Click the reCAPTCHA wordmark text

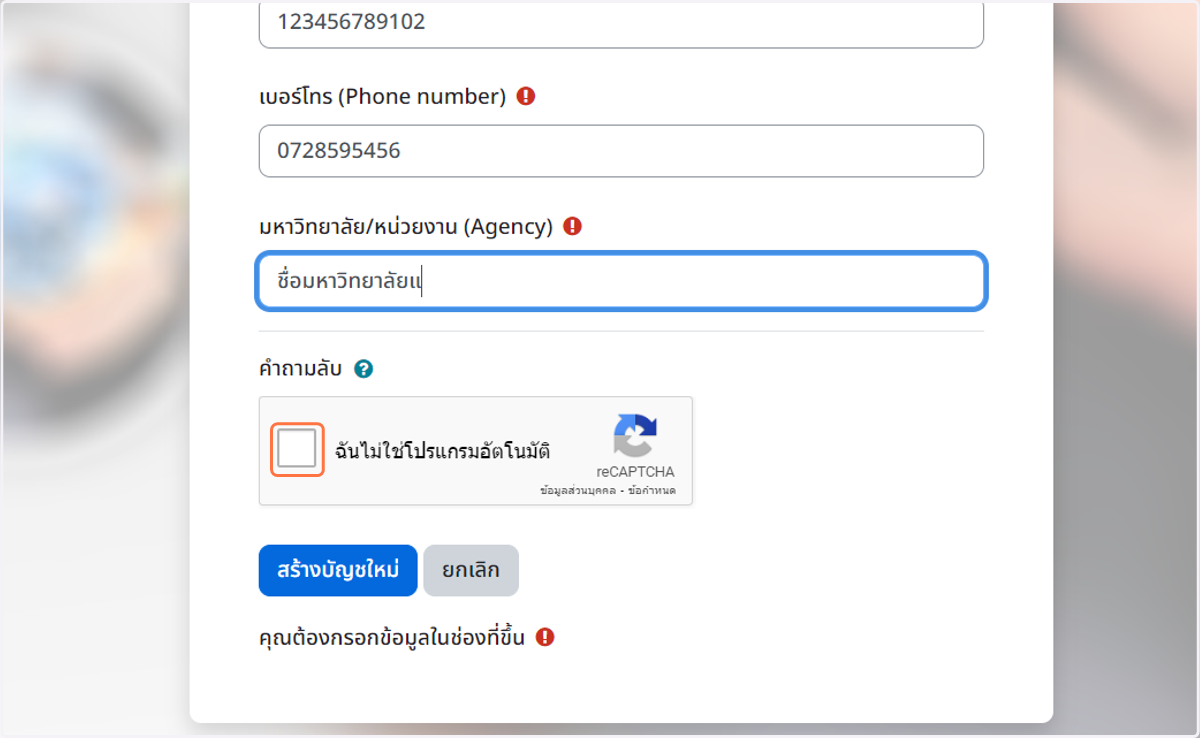[636, 472]
